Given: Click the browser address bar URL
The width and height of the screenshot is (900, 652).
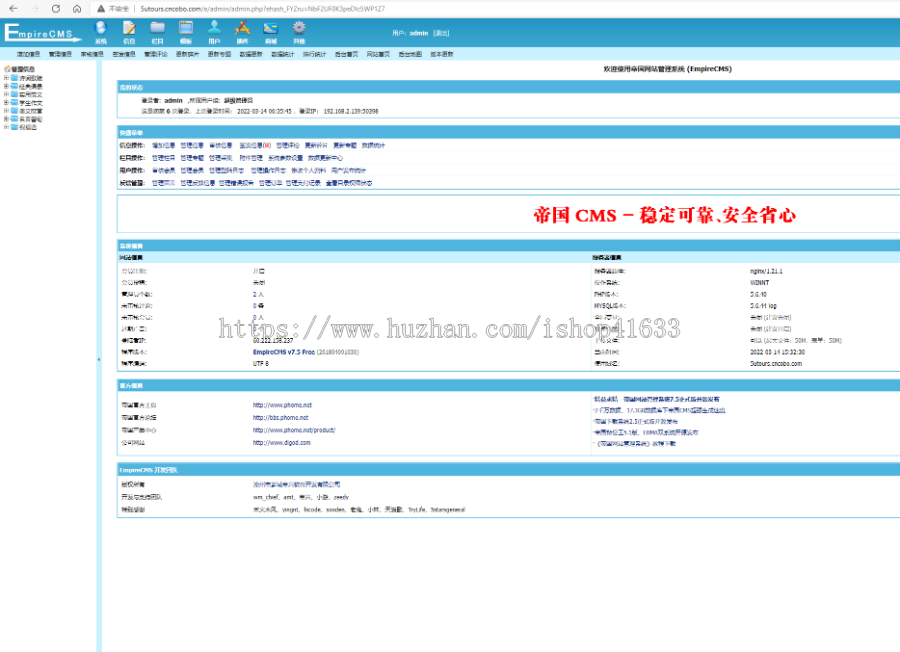Looking at the screenshot, I should 263,9.
